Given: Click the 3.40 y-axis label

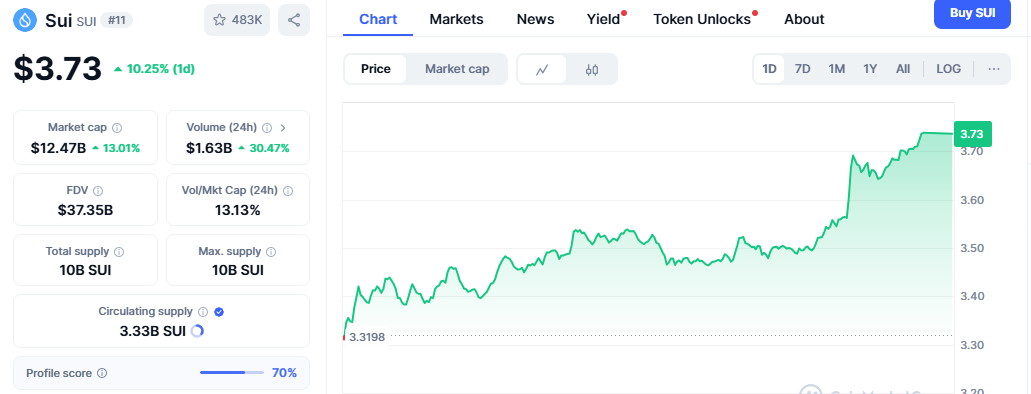Looking at the screenshot, I should (972, 297).
